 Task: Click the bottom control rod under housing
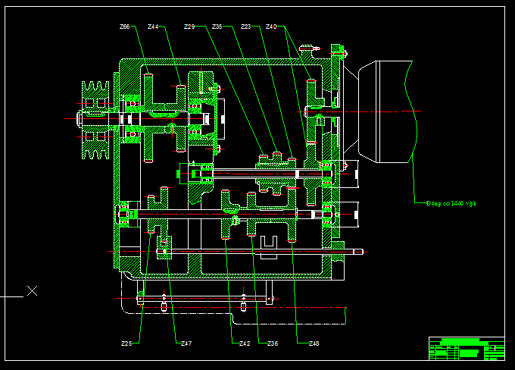click(x=205, y=299)
